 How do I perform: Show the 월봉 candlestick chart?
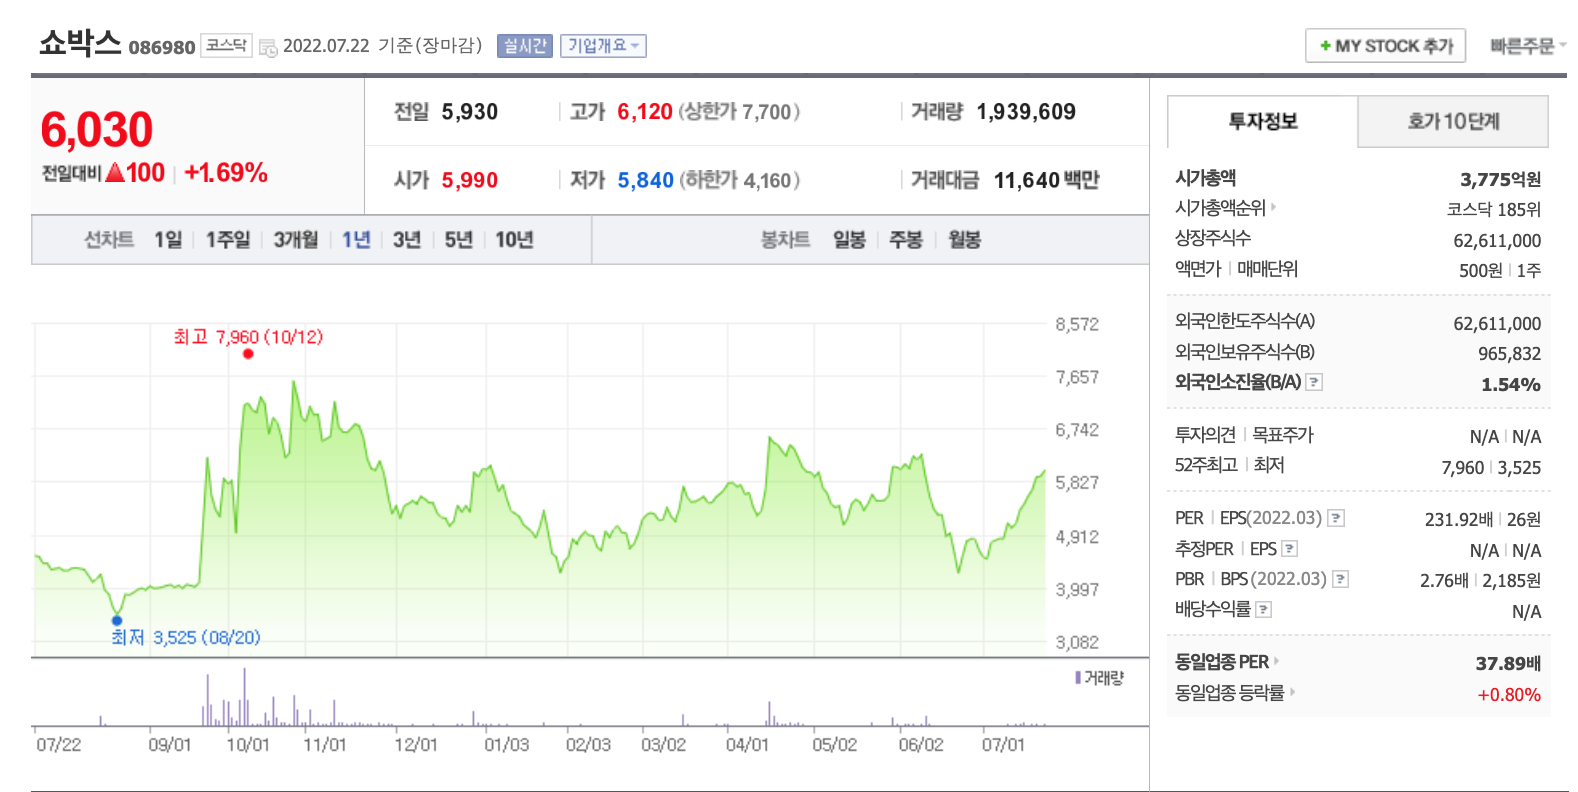pyautogui.click(x=965, y=240)
